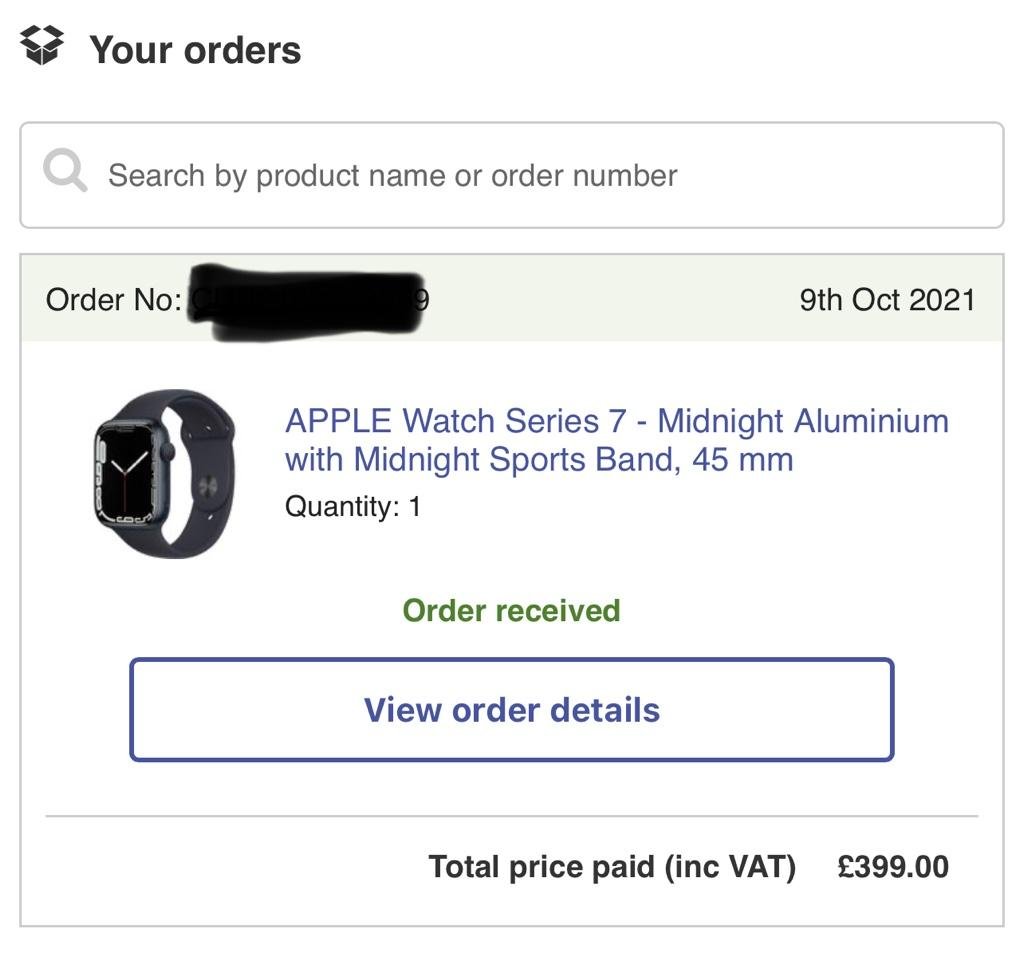
Task: Click the £399.00 price amount
Action: tap(893, 866)
